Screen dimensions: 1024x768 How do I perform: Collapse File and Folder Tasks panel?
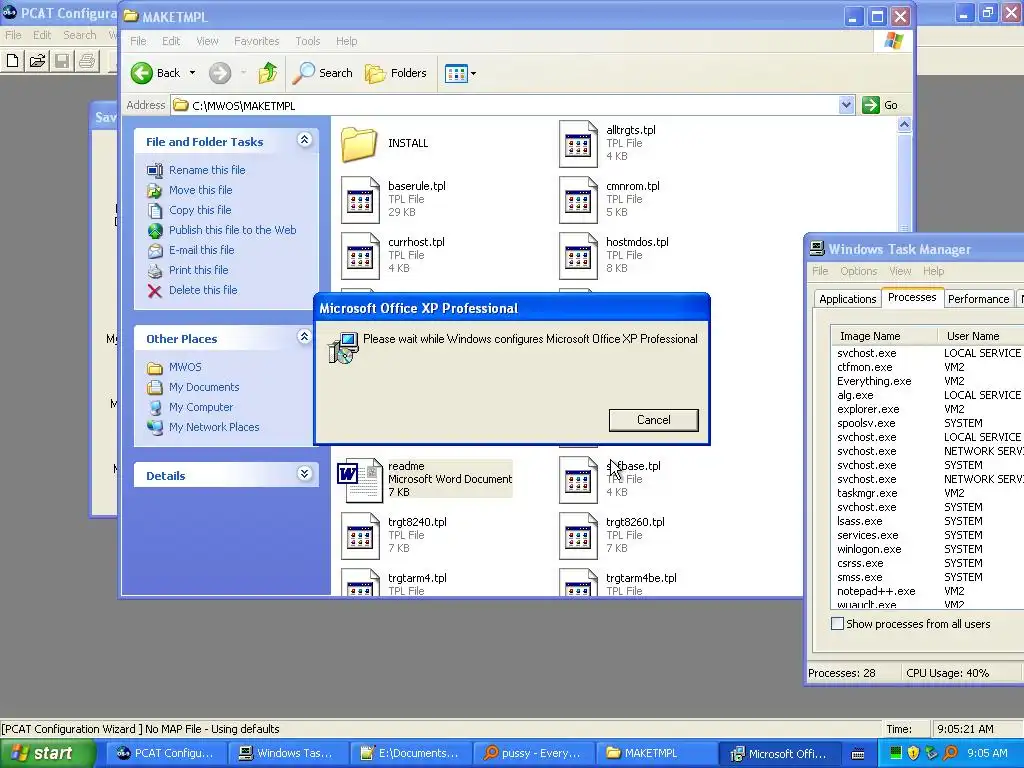click(304, 140)
